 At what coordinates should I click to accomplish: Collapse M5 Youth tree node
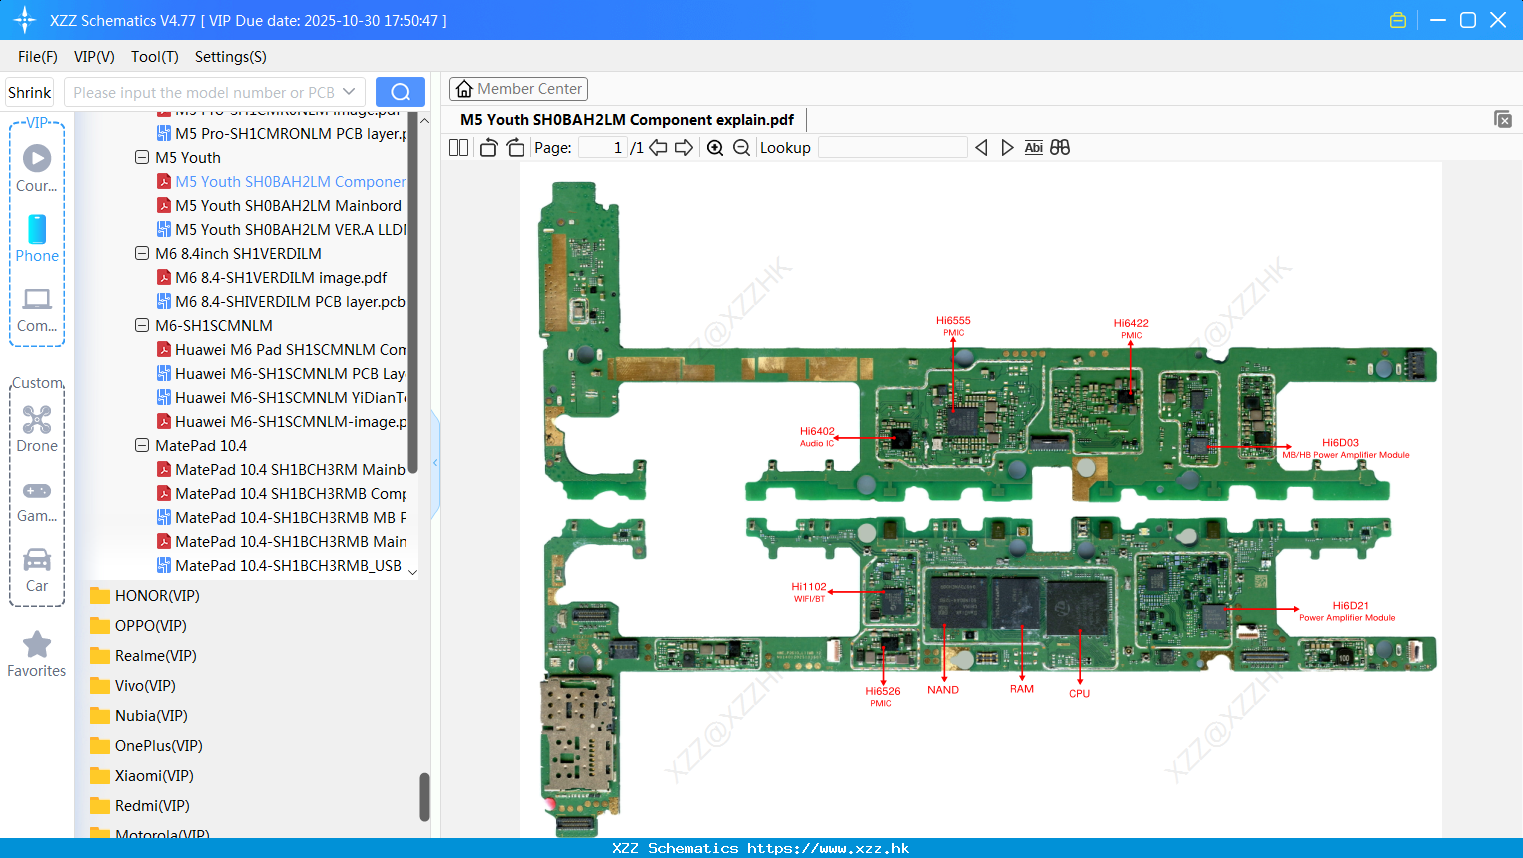click(x=142, y=157)
